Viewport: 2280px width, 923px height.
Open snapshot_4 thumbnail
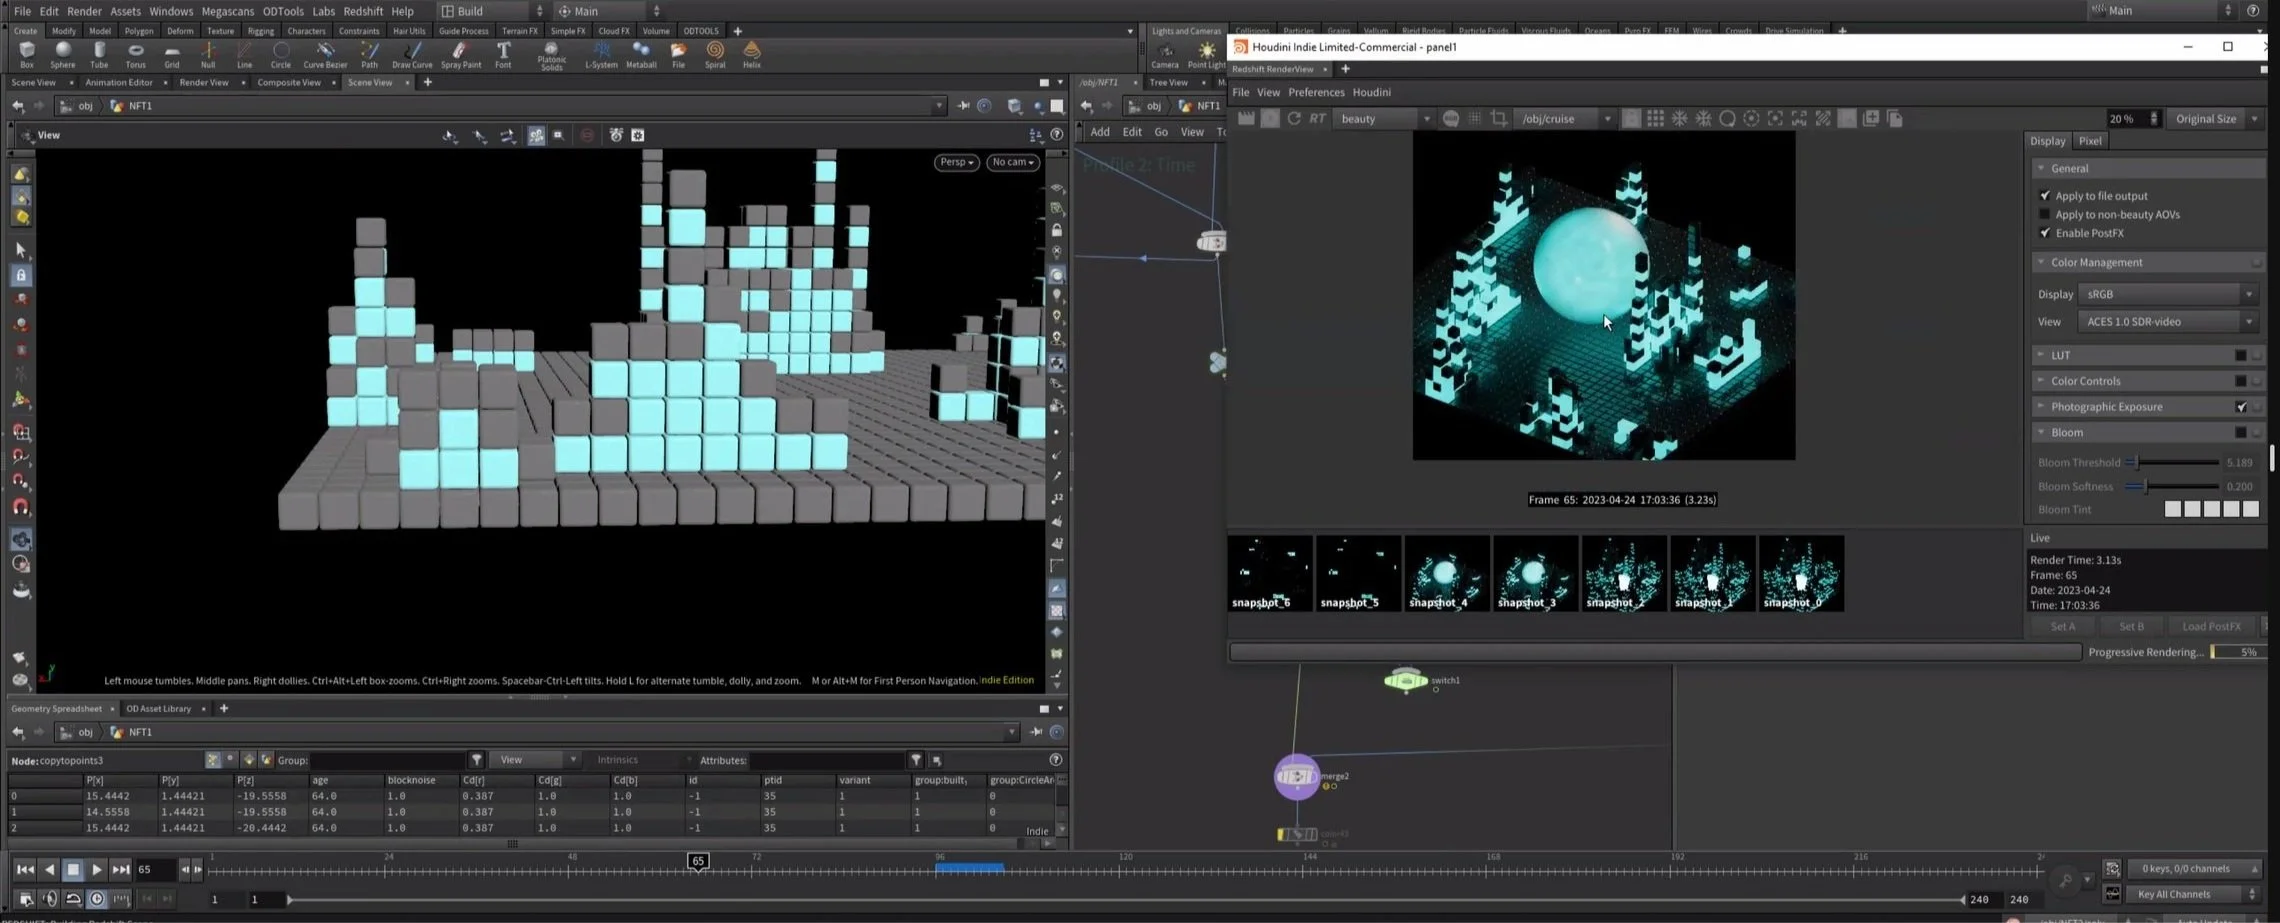pos(1446,573)
